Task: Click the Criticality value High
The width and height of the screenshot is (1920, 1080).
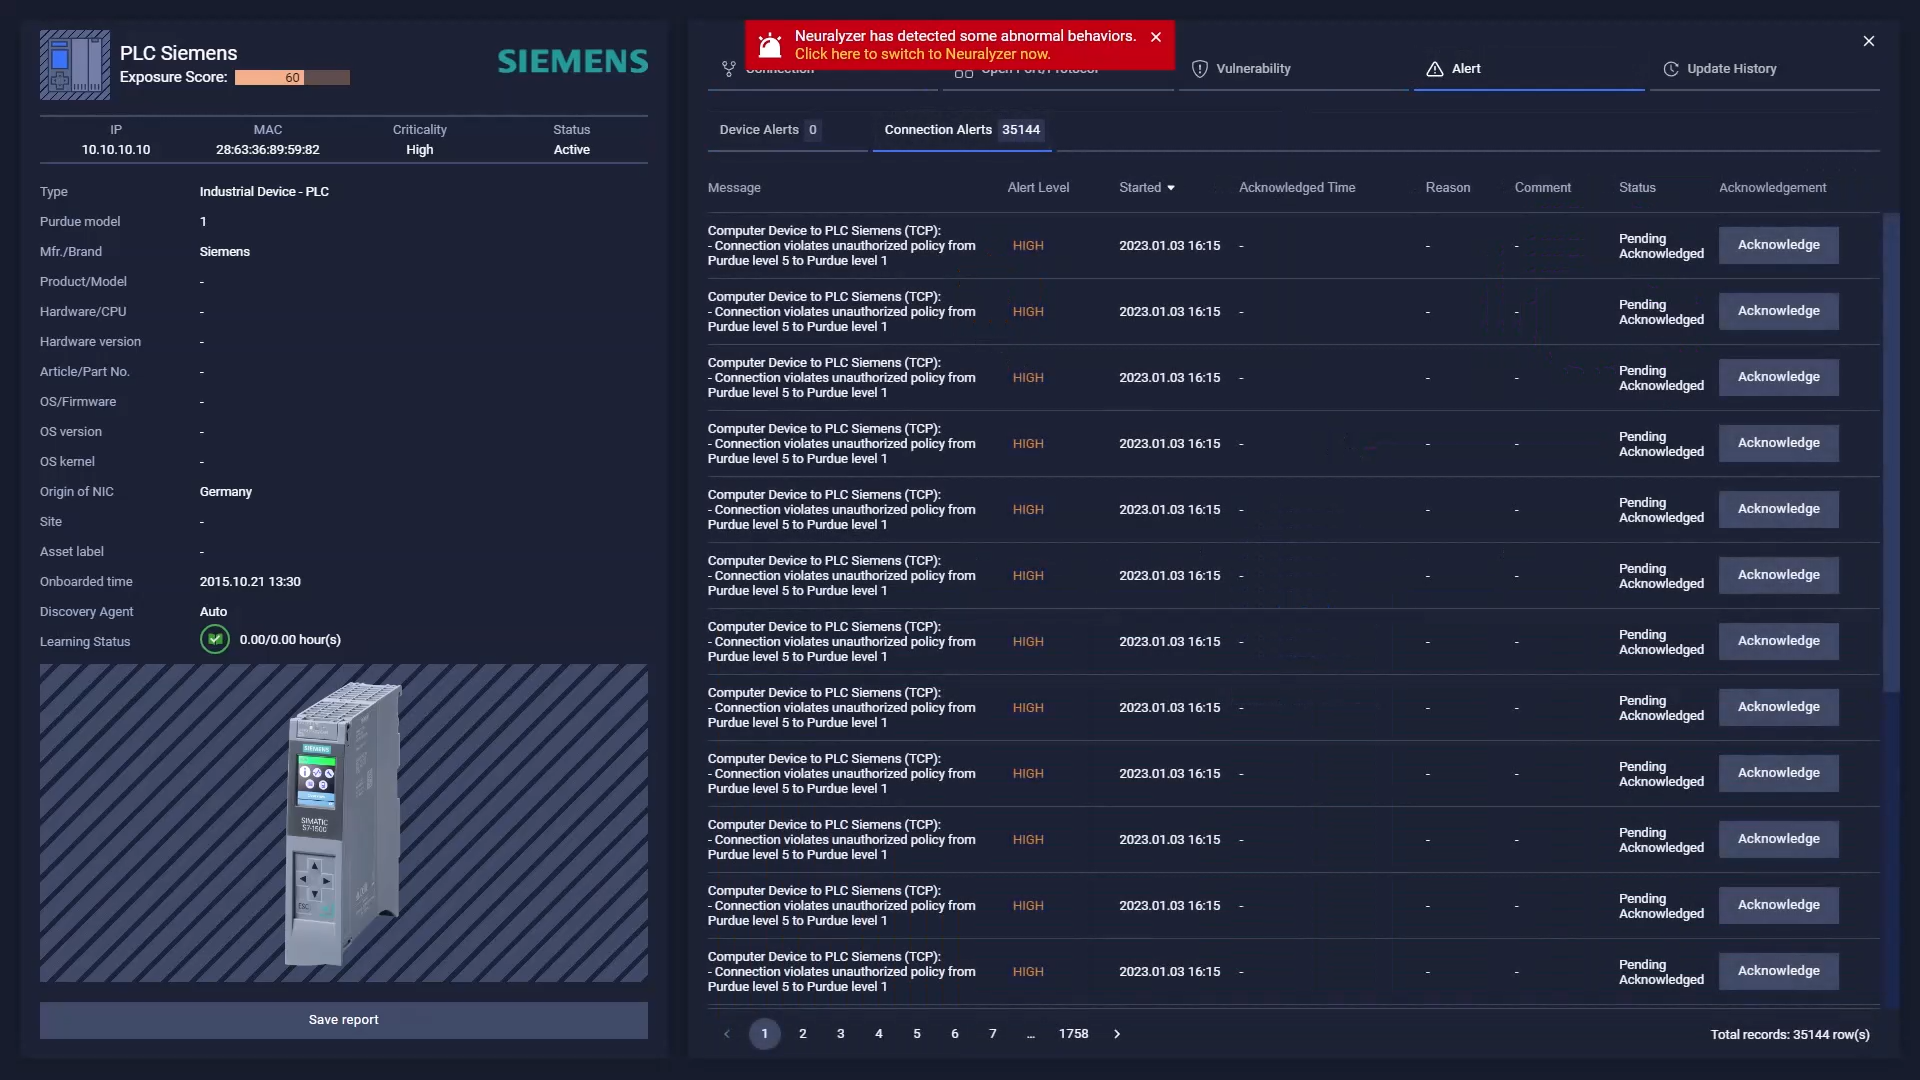Action: pyautogui.click(x=420, y=150)
